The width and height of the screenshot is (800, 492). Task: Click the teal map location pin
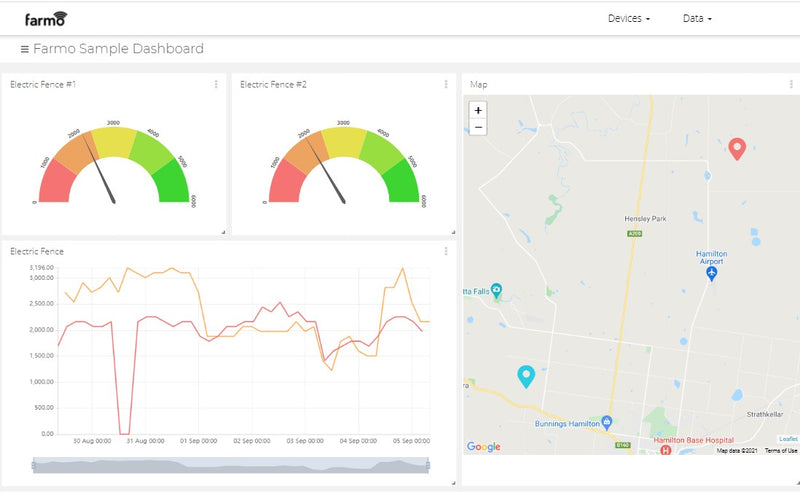pos(525,375)
